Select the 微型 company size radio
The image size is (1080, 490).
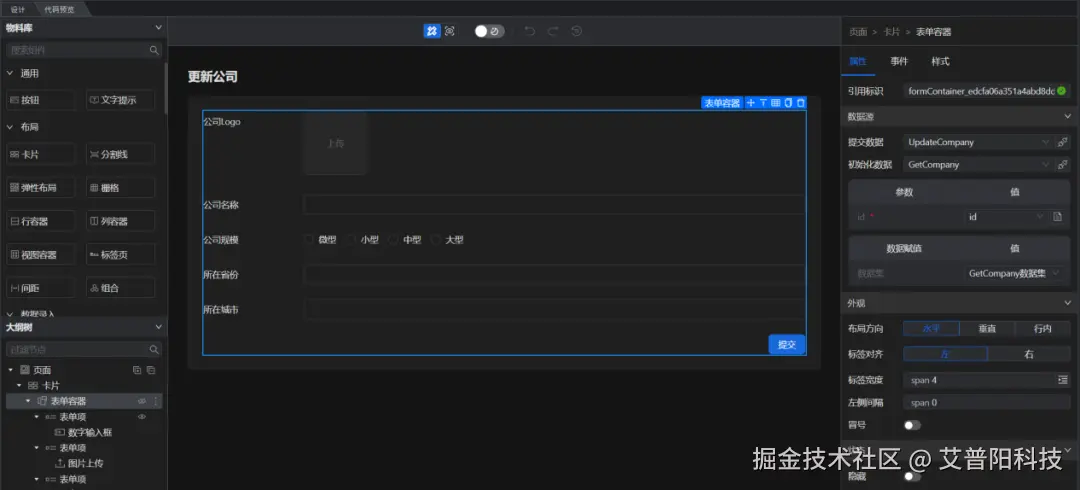309,240
